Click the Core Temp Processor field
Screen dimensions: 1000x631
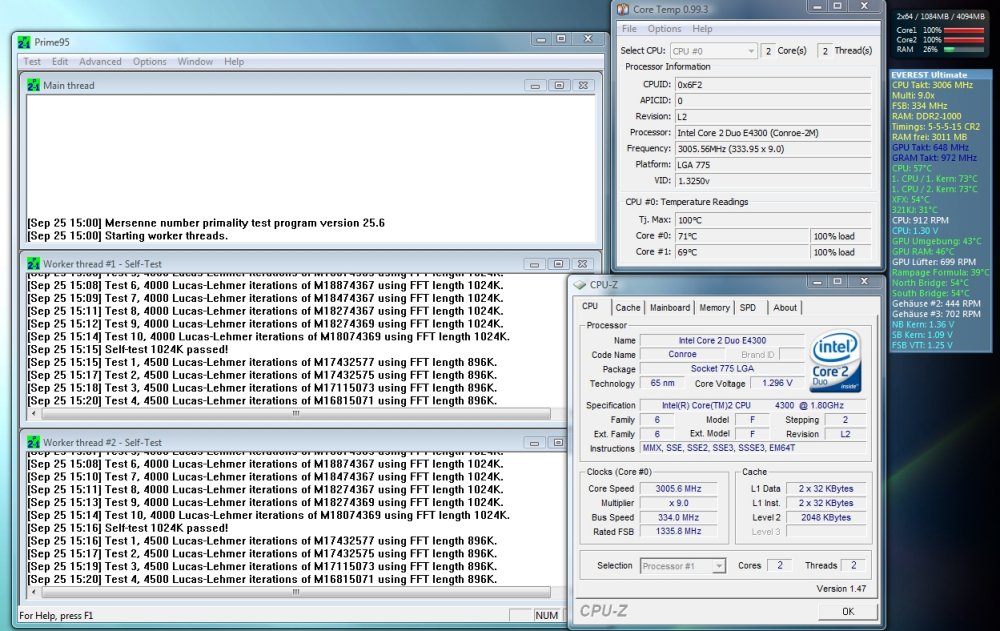coord(773,133)
